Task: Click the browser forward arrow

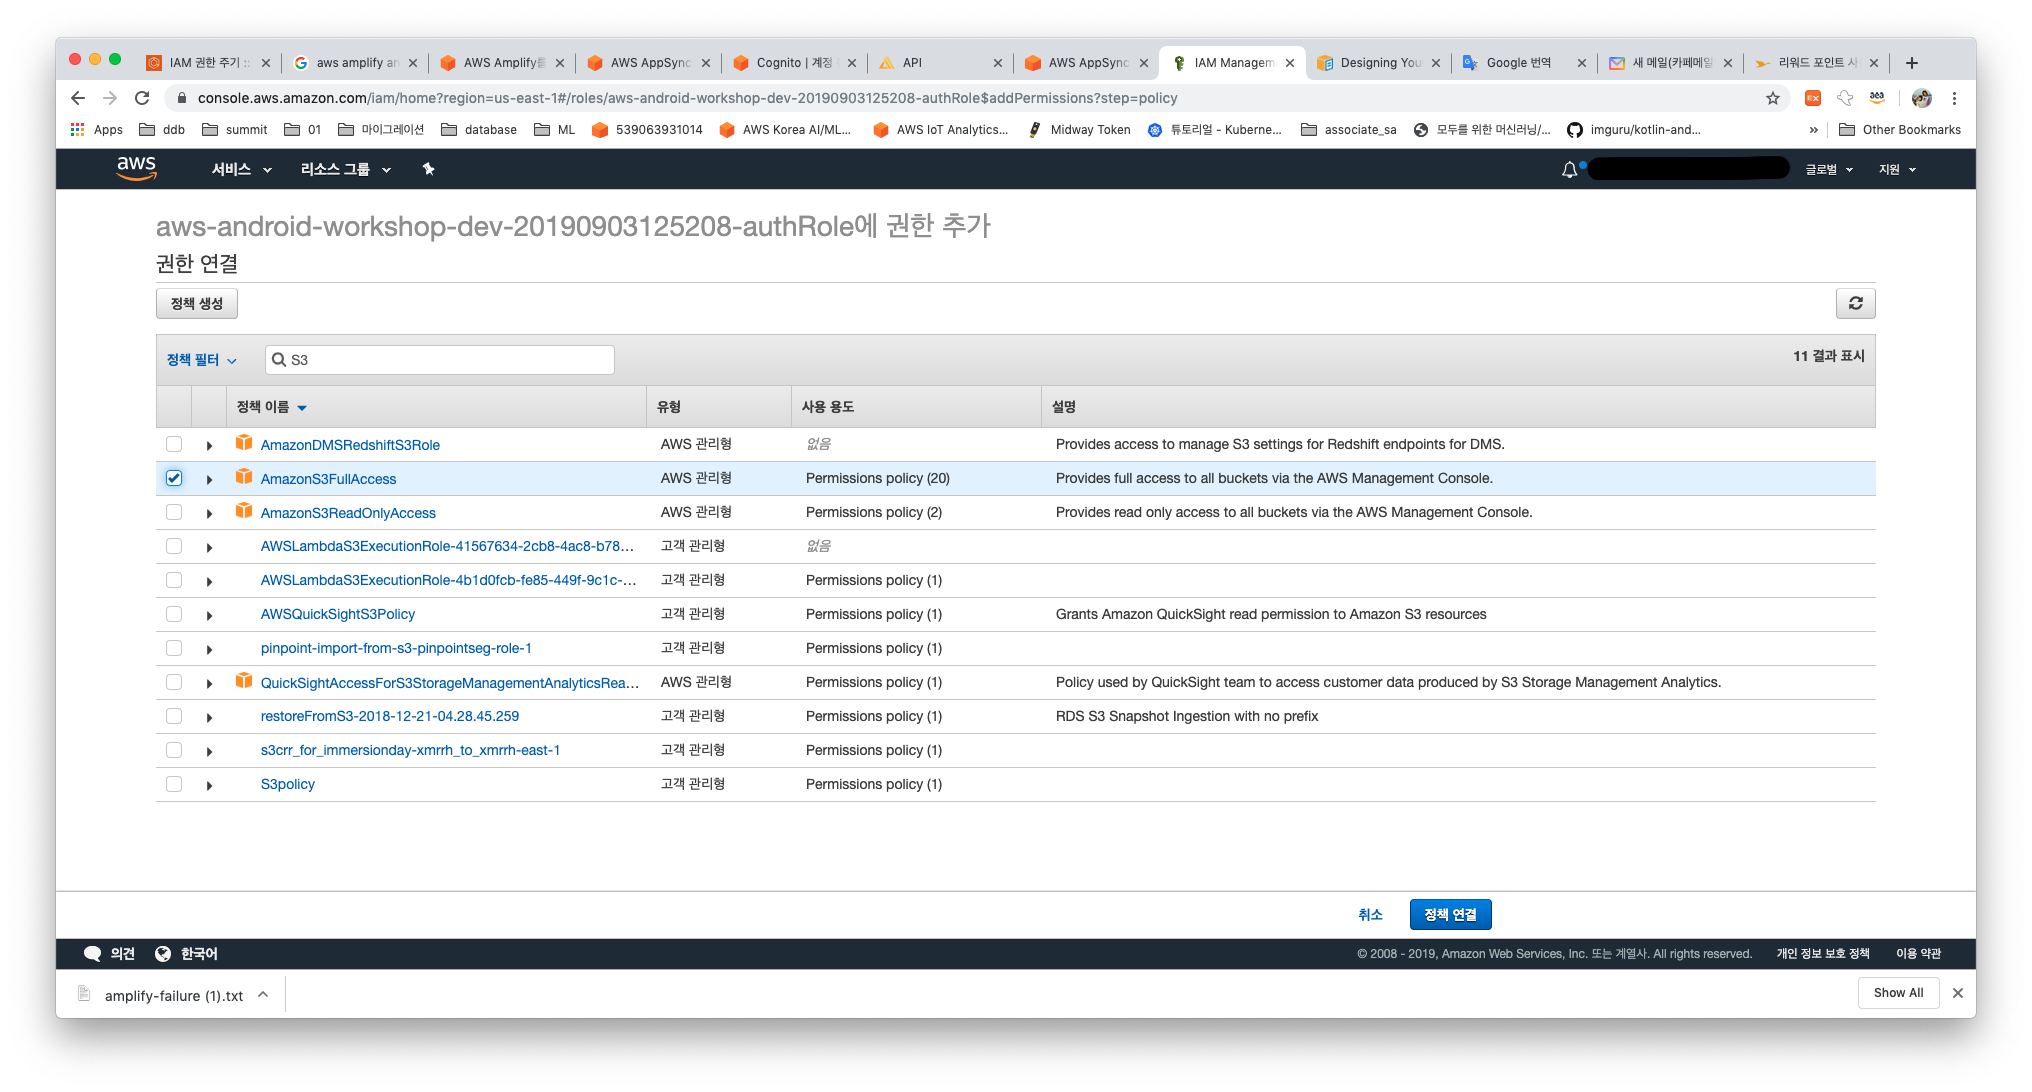Action: point(110,98)
